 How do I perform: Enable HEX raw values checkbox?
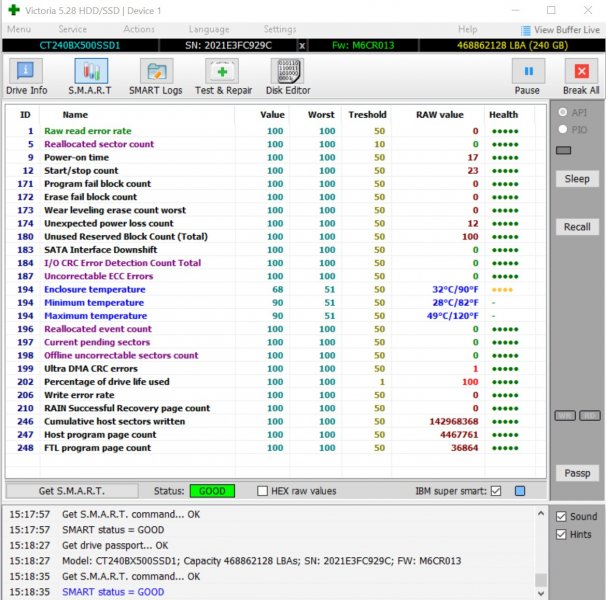262,491
